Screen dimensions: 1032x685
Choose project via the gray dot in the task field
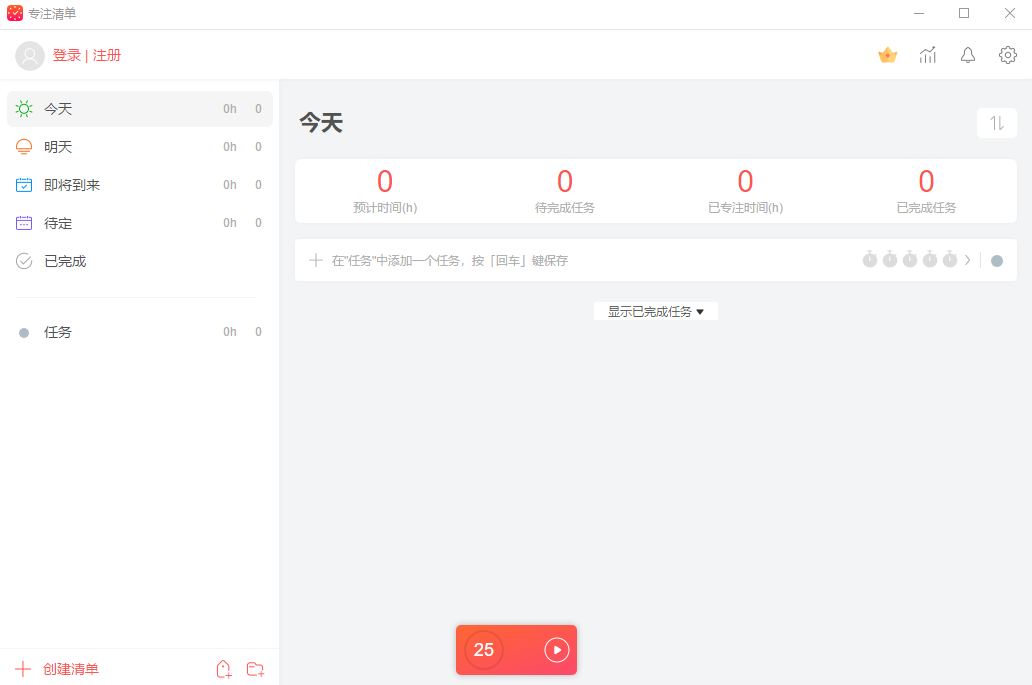(996, 261)
